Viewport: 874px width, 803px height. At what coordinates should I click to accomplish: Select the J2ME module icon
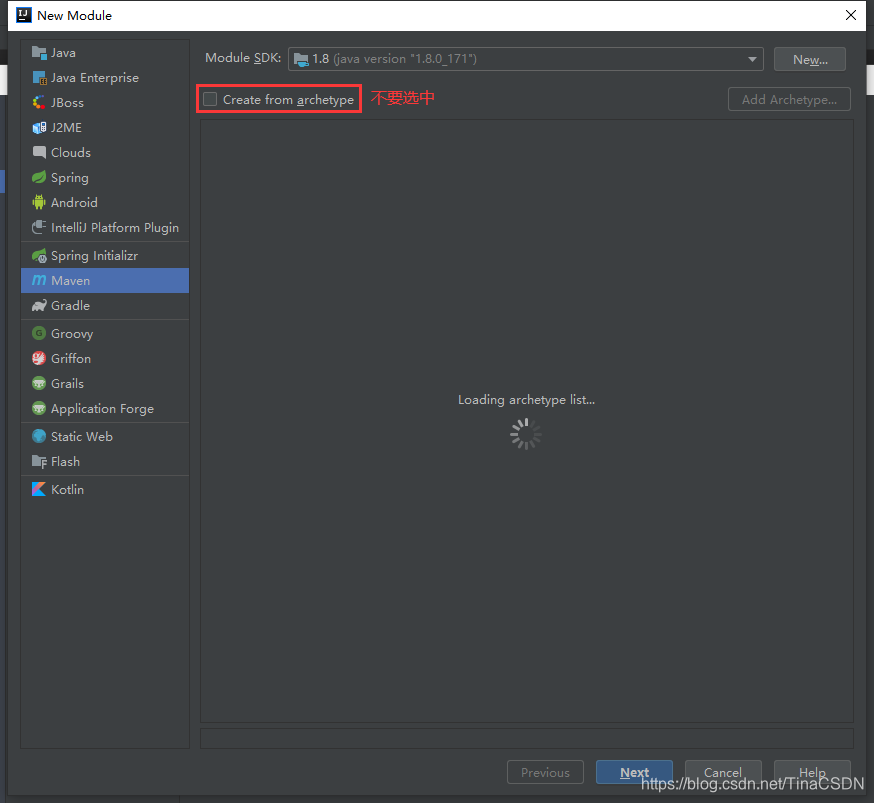coord(39,128)
